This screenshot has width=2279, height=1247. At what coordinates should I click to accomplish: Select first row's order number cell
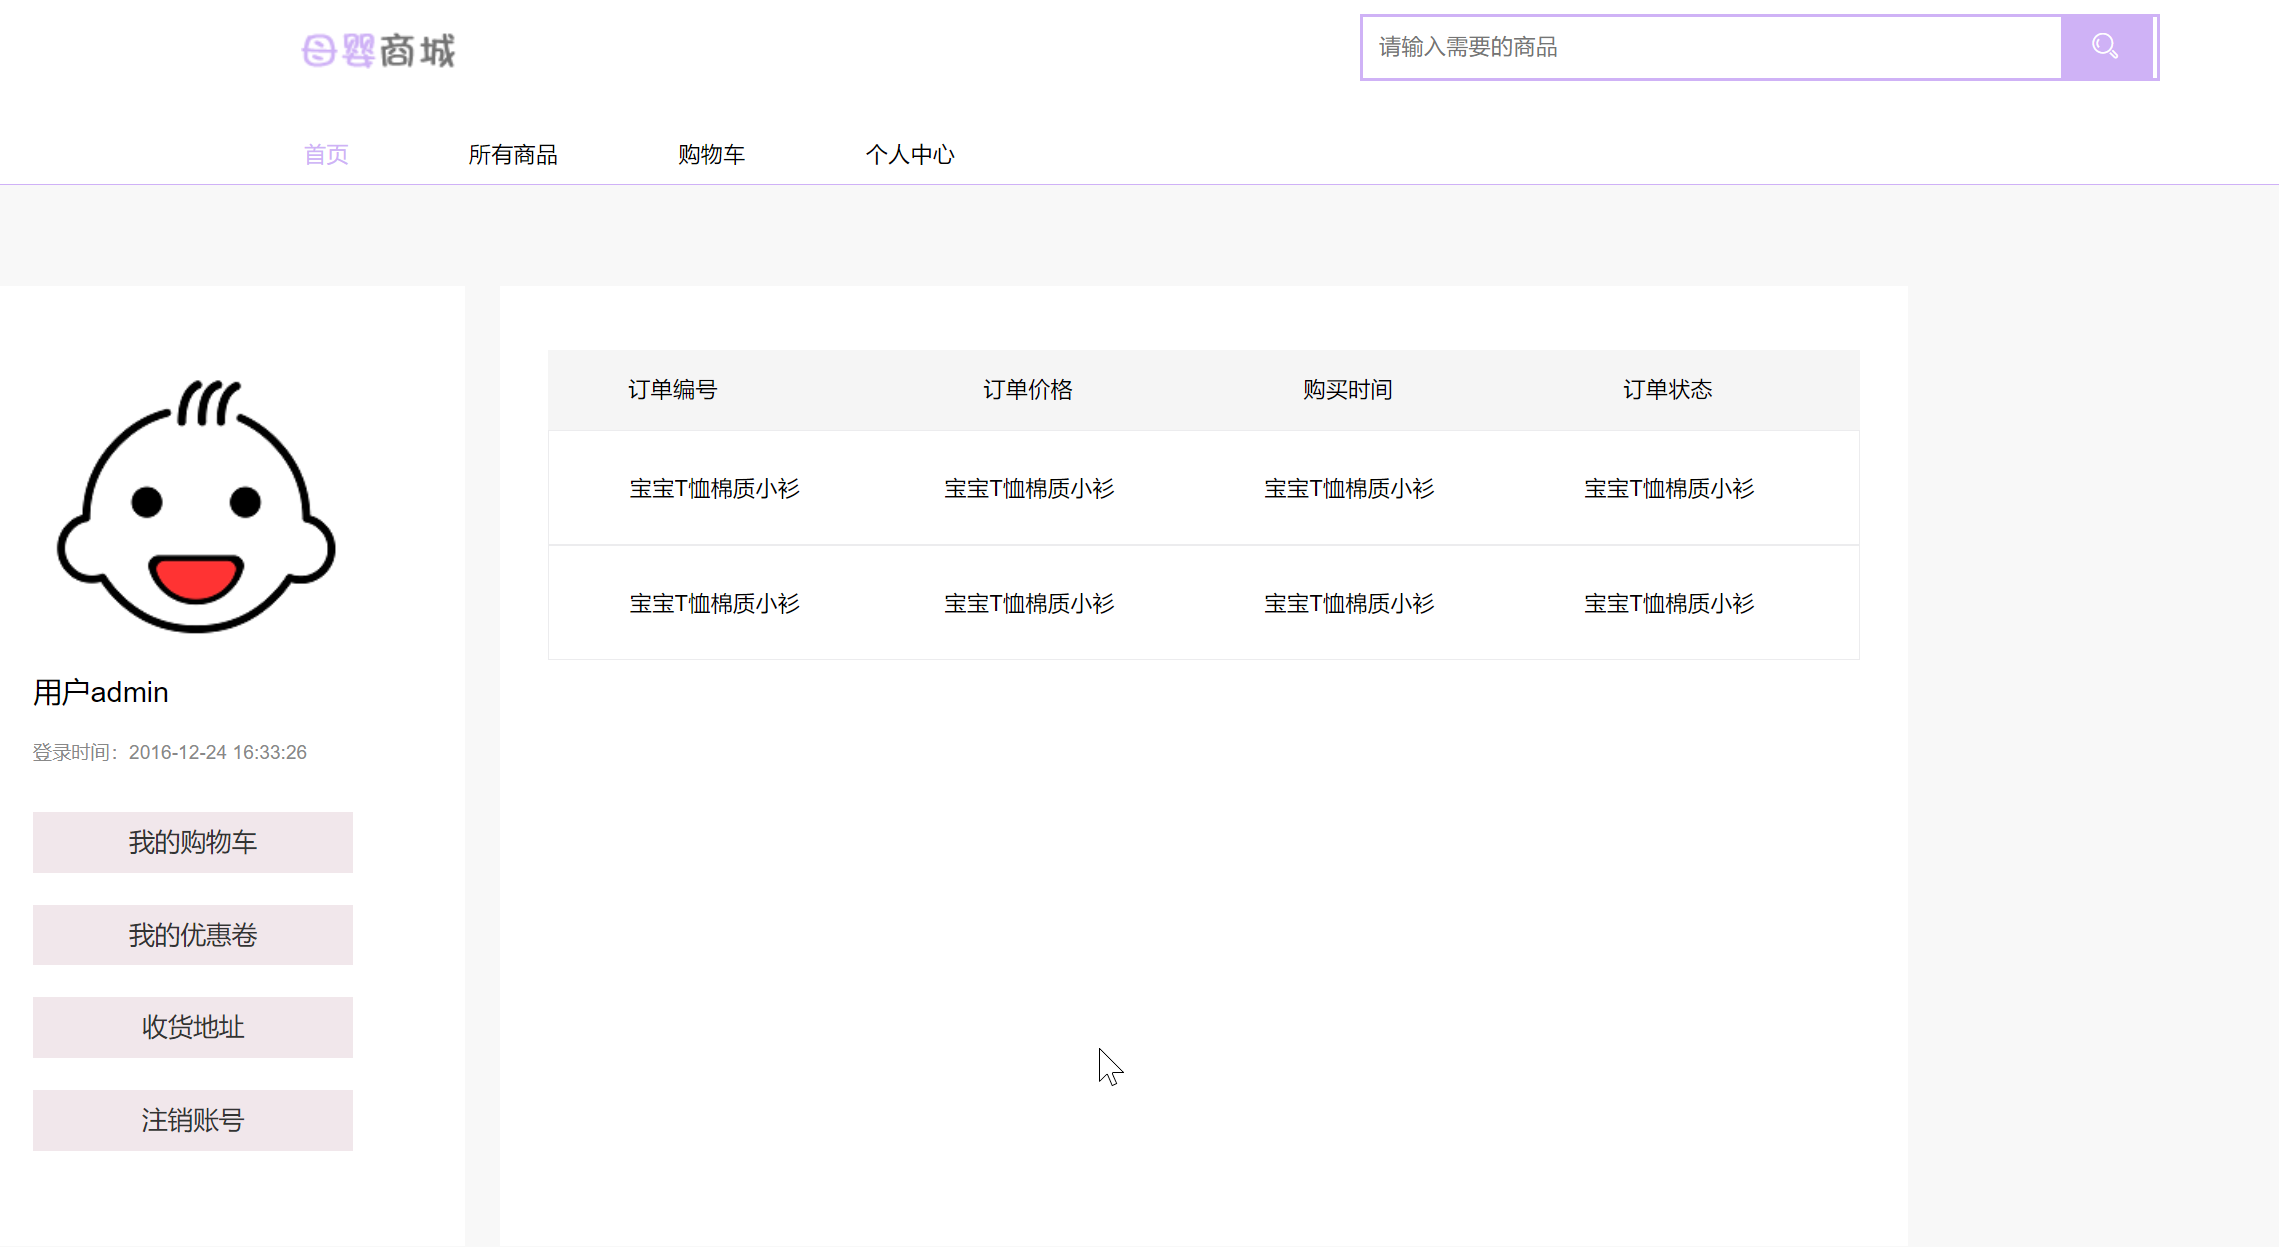(714, 489)
